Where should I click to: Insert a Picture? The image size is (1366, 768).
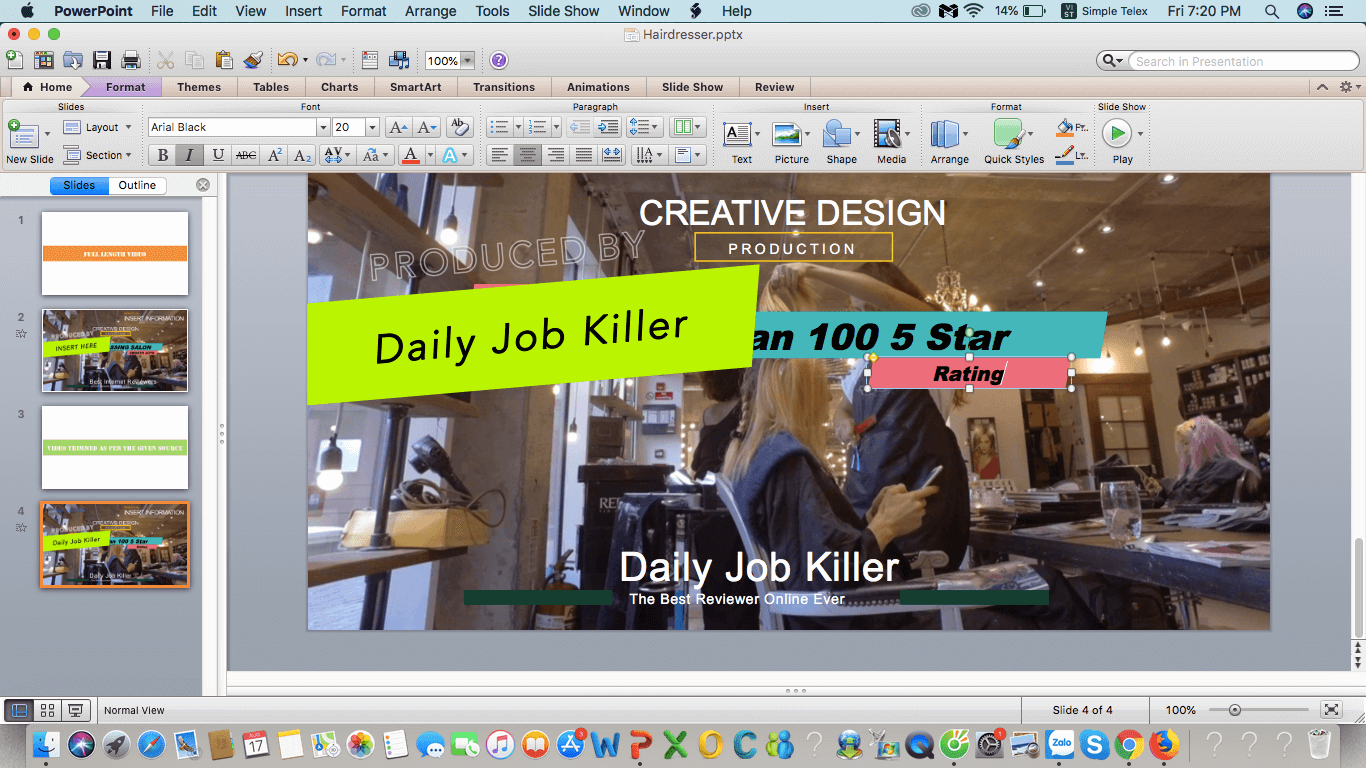791,141
